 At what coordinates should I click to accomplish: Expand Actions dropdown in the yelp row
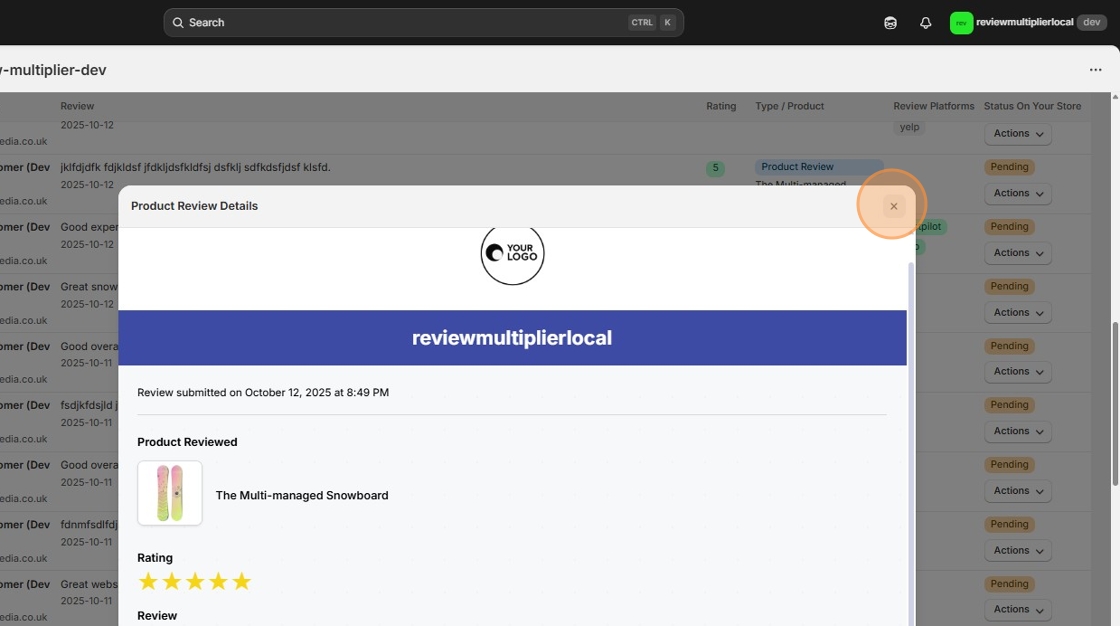1018,134
